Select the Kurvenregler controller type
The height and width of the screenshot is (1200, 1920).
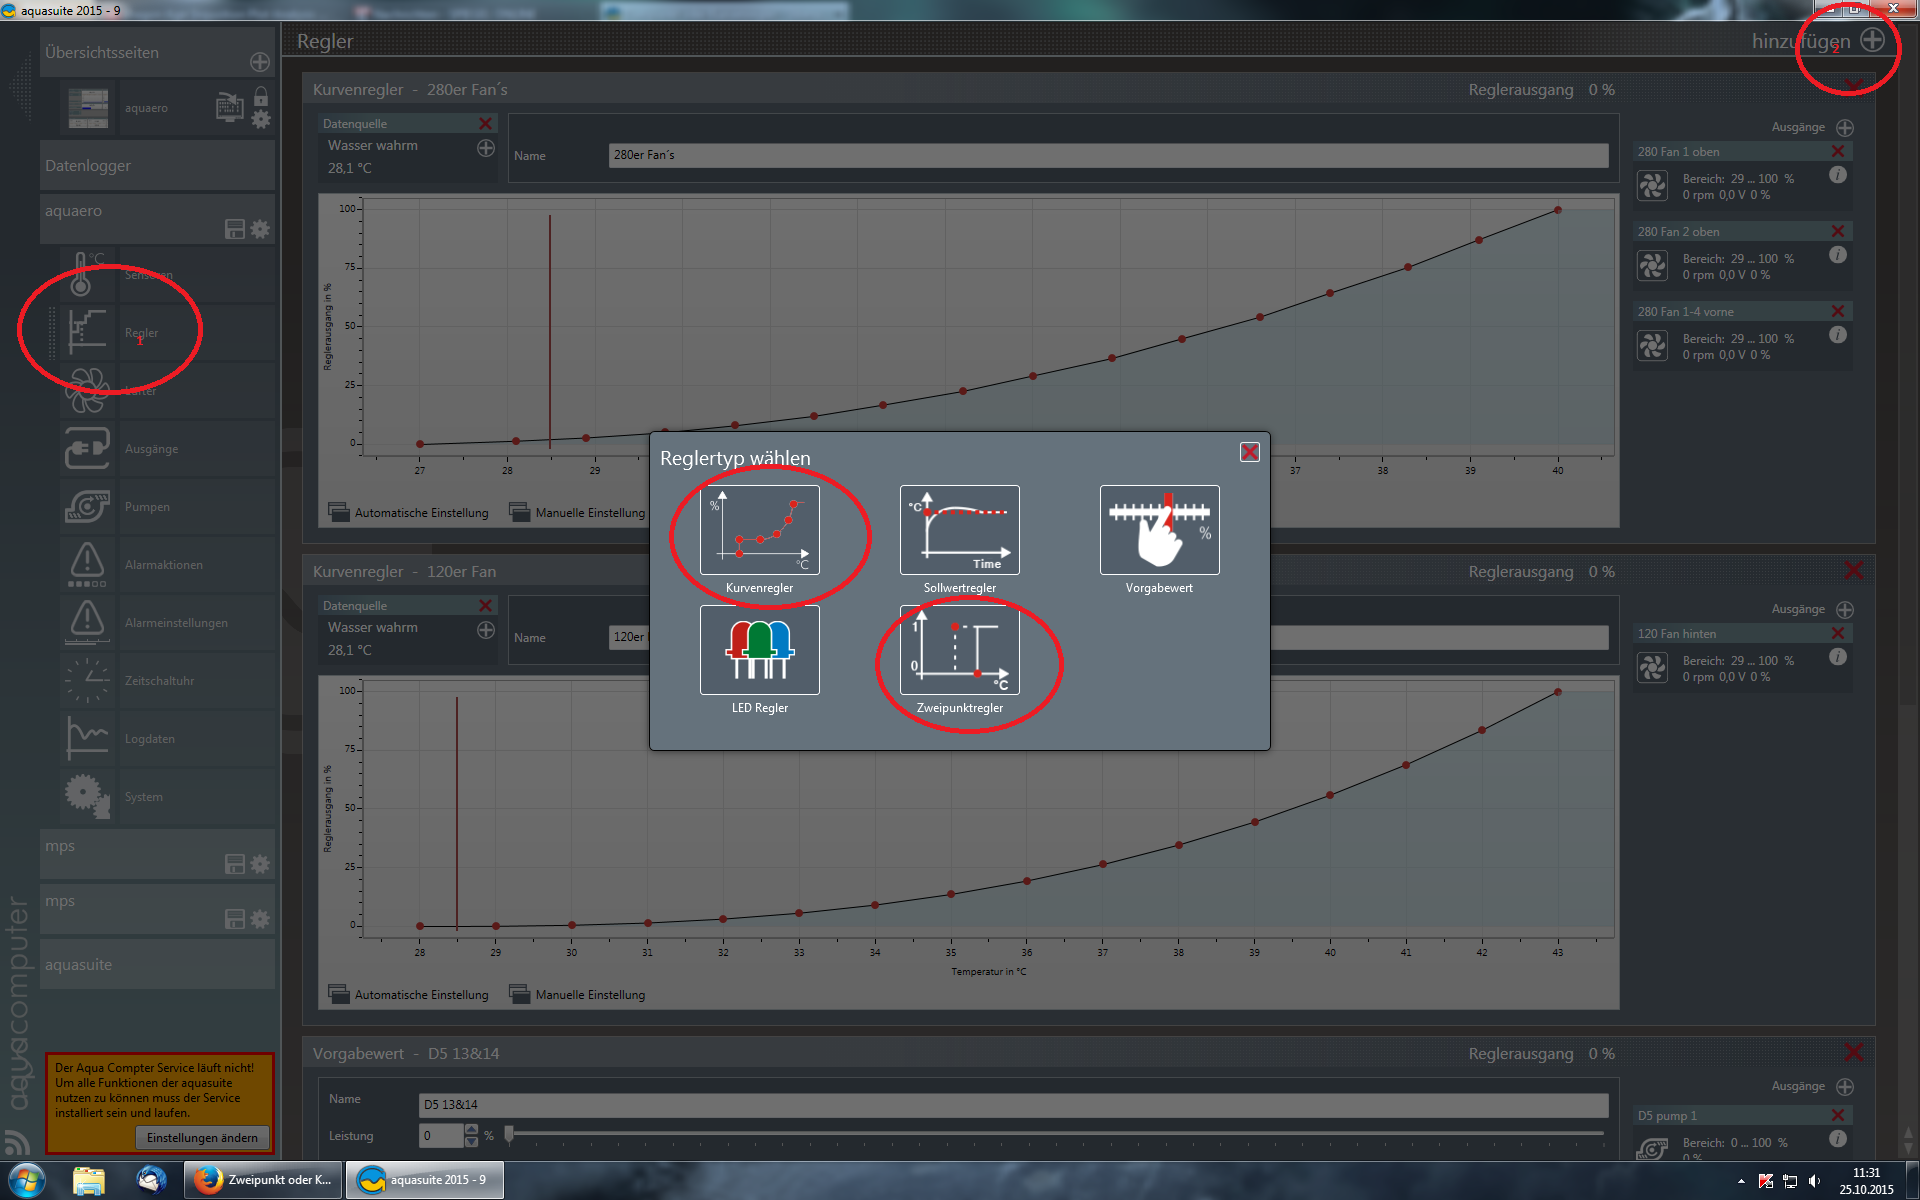point(759,530)
